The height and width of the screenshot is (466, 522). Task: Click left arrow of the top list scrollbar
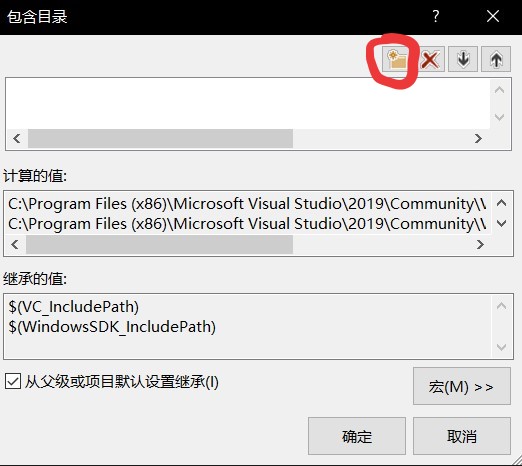coord(17,138)
